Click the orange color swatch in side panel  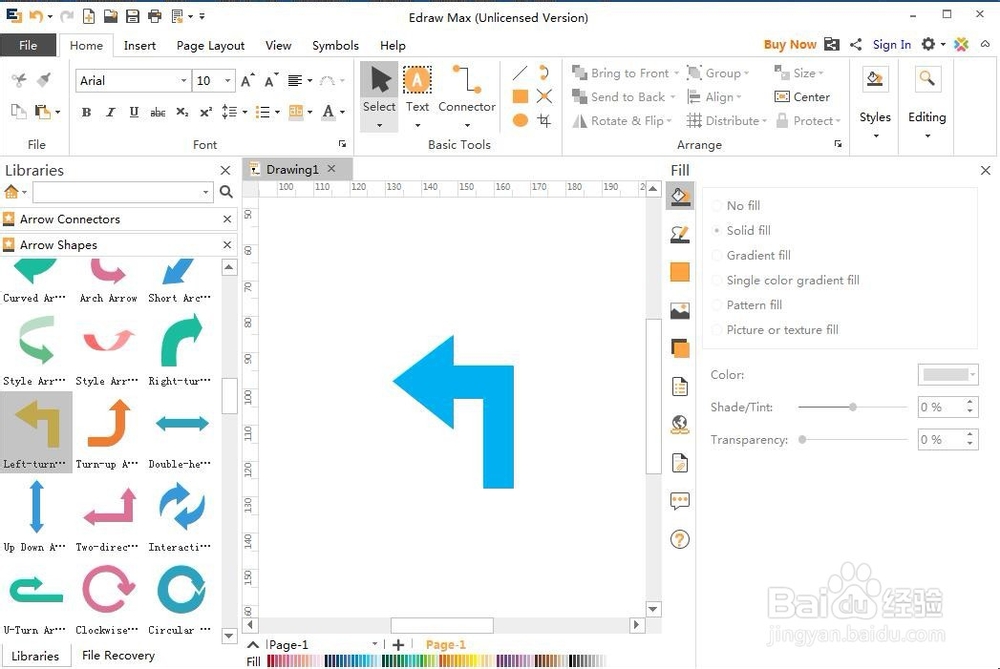[x=680, y=272]
